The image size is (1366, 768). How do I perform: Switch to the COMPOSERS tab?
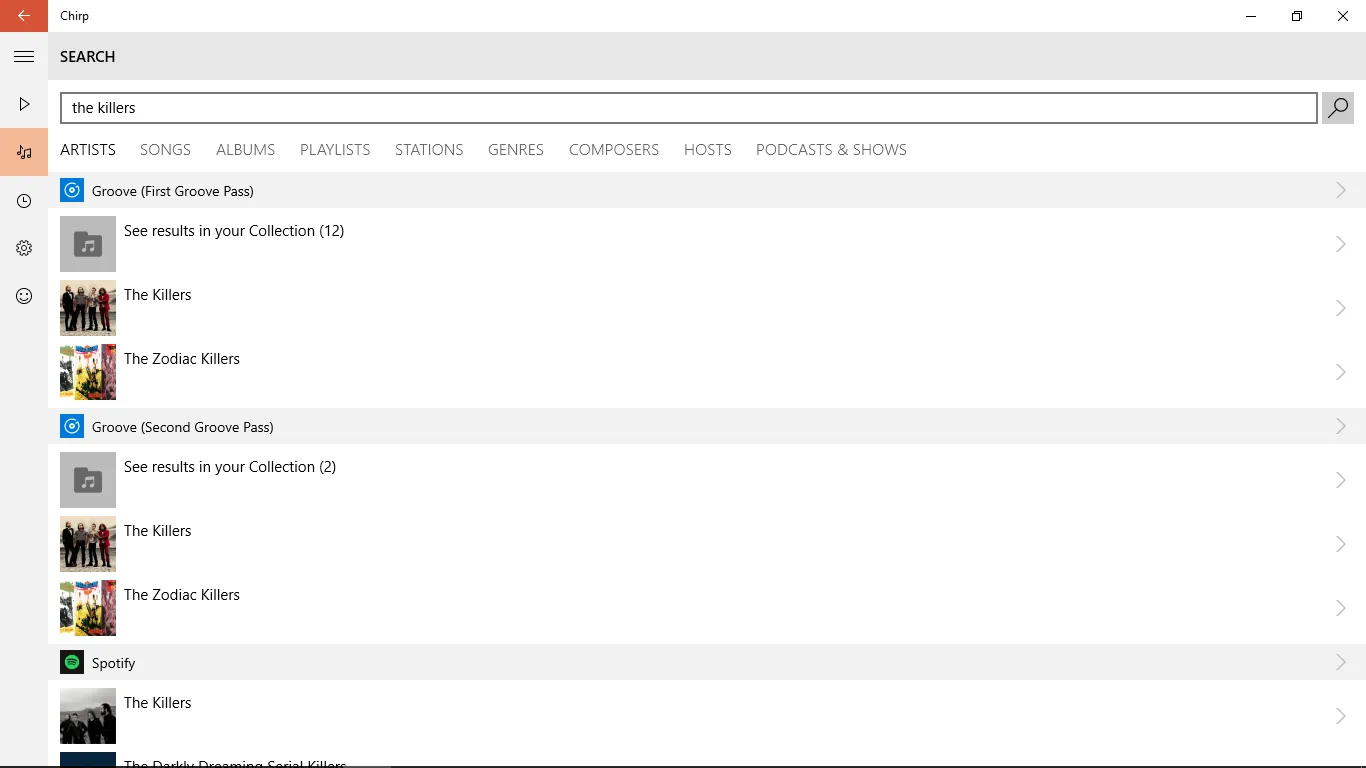(614, 150)
